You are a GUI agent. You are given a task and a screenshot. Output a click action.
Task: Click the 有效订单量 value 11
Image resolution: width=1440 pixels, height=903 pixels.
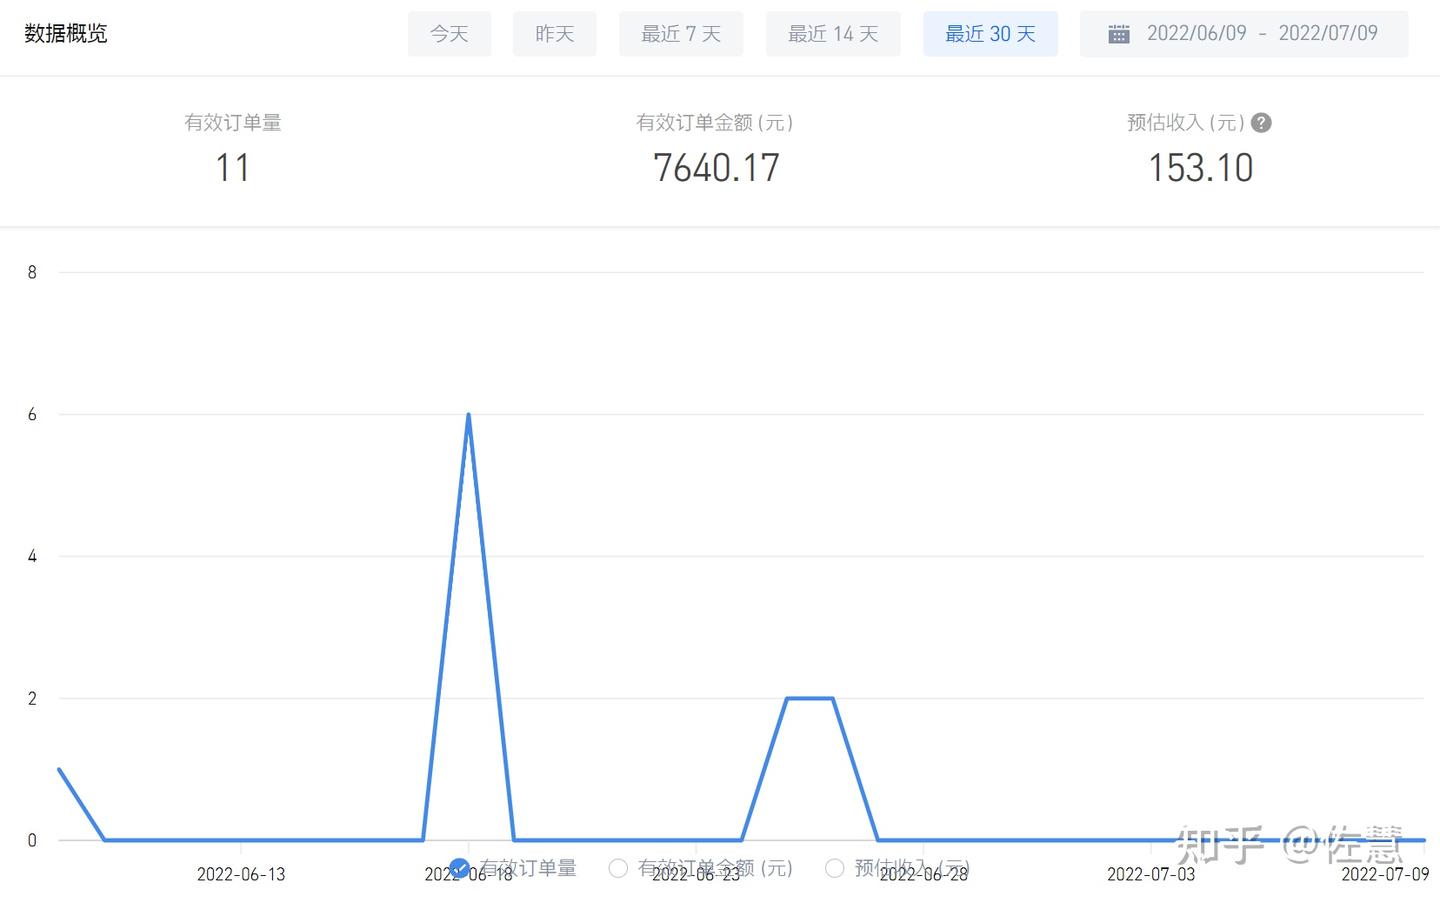click(x=233, y=168)
